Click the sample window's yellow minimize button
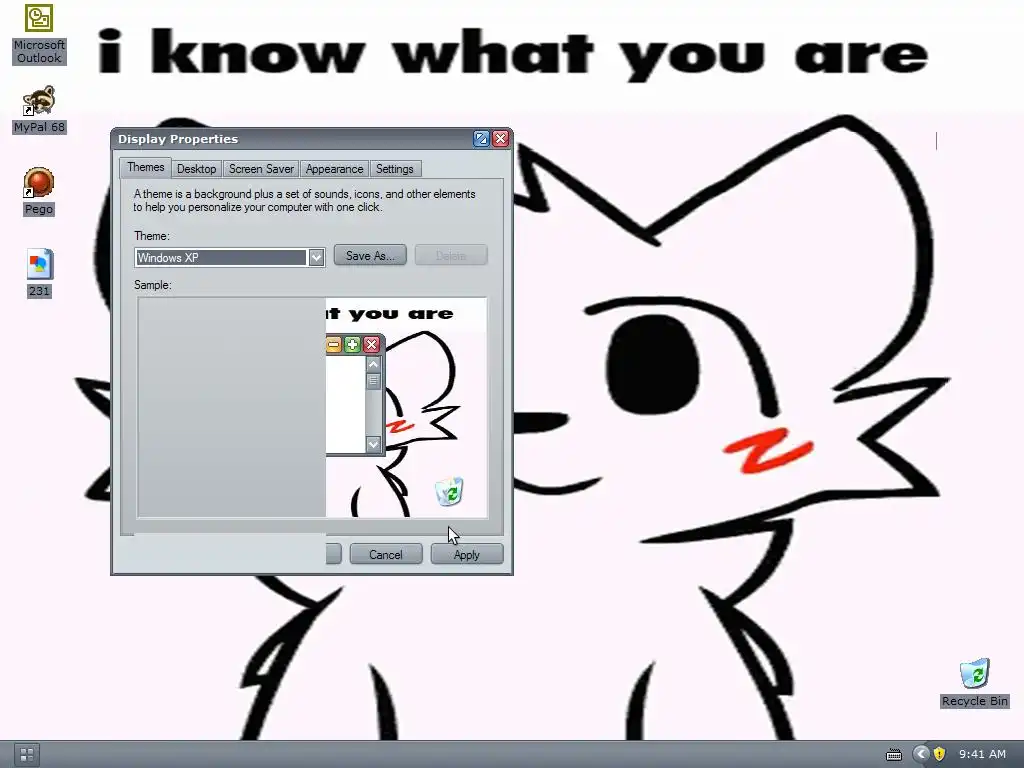The image size is (1024, 768). (333, 344)
